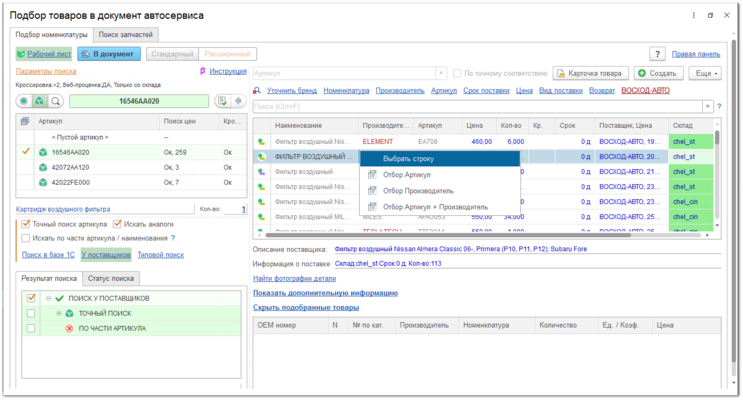Image resolution: width=743 pixels, height=400 pixels.
Task: Switch to the Поиск запчастей tab
Action: click(x=126, y=35)
